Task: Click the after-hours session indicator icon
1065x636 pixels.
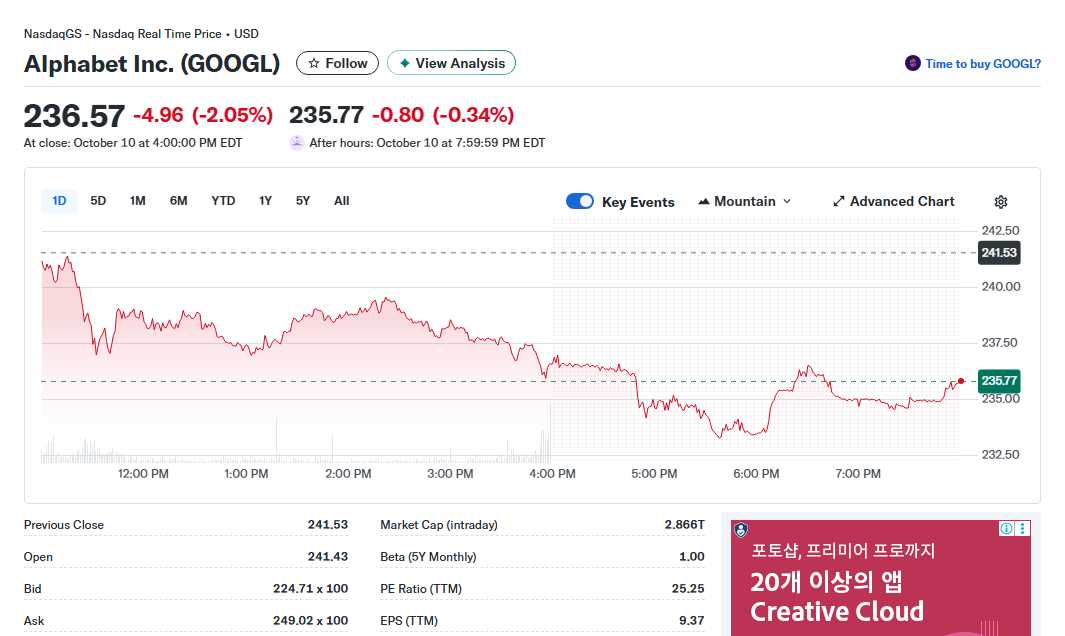Action: (x=296, y=142)
